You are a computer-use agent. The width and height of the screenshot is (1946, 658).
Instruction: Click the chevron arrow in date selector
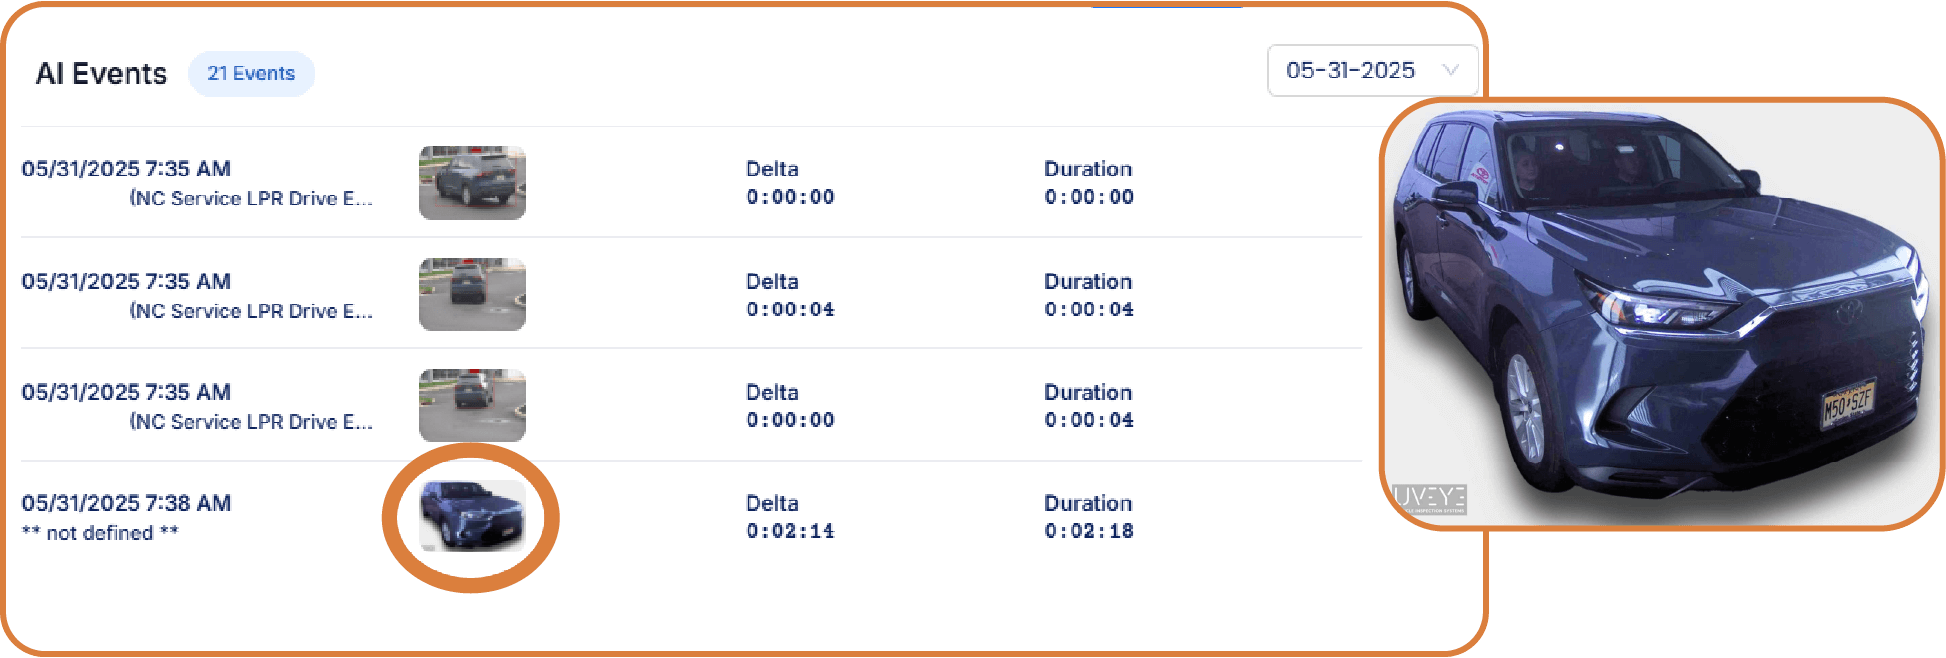[x=1450, y=70]
